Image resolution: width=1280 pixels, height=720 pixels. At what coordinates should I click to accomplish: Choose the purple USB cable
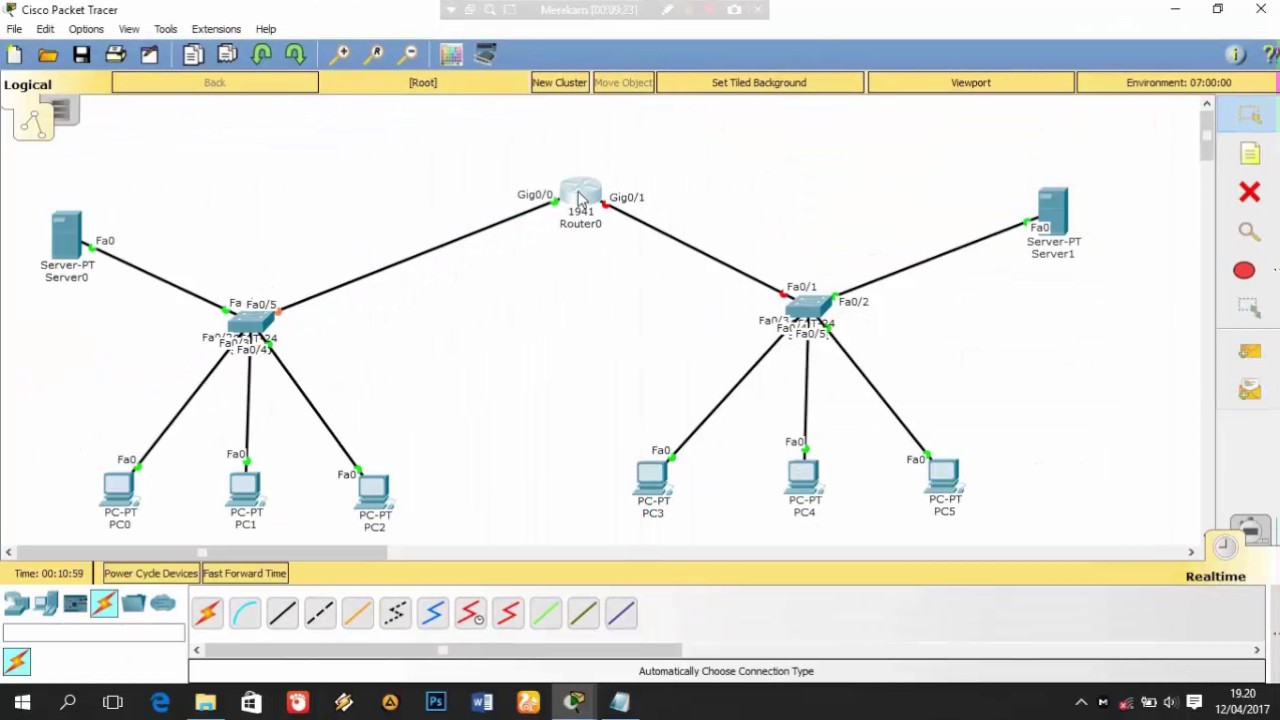pos(621,613)
